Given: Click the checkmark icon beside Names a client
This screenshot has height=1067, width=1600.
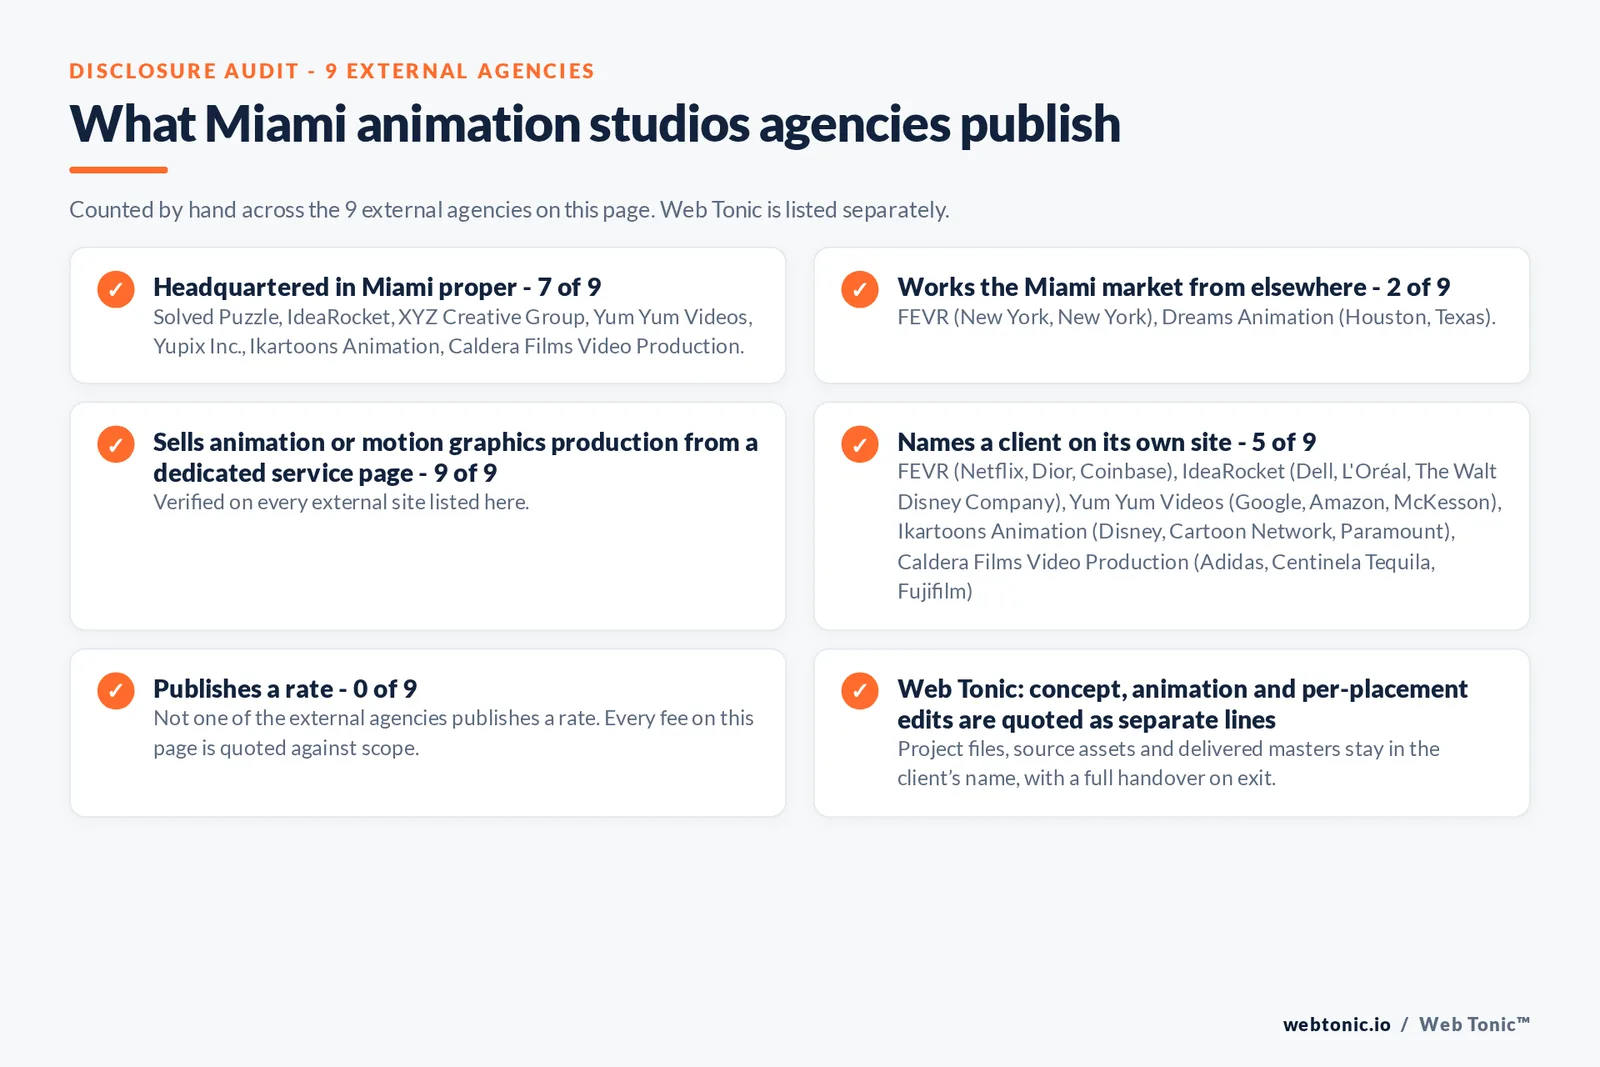Looking at the screenshot, I should pyautogui.click(x=860, y=444).
